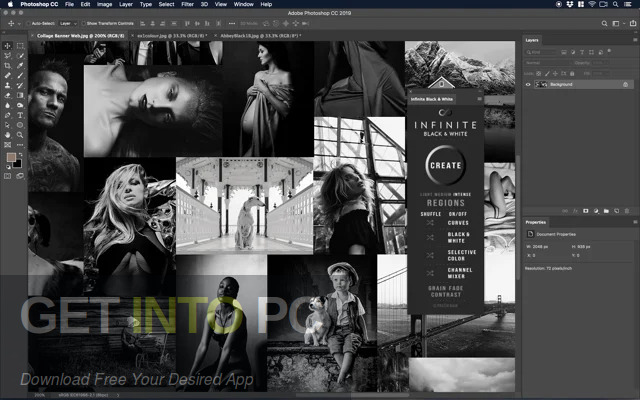
Task: Select the Healing Brush tool
Action: 8,76
